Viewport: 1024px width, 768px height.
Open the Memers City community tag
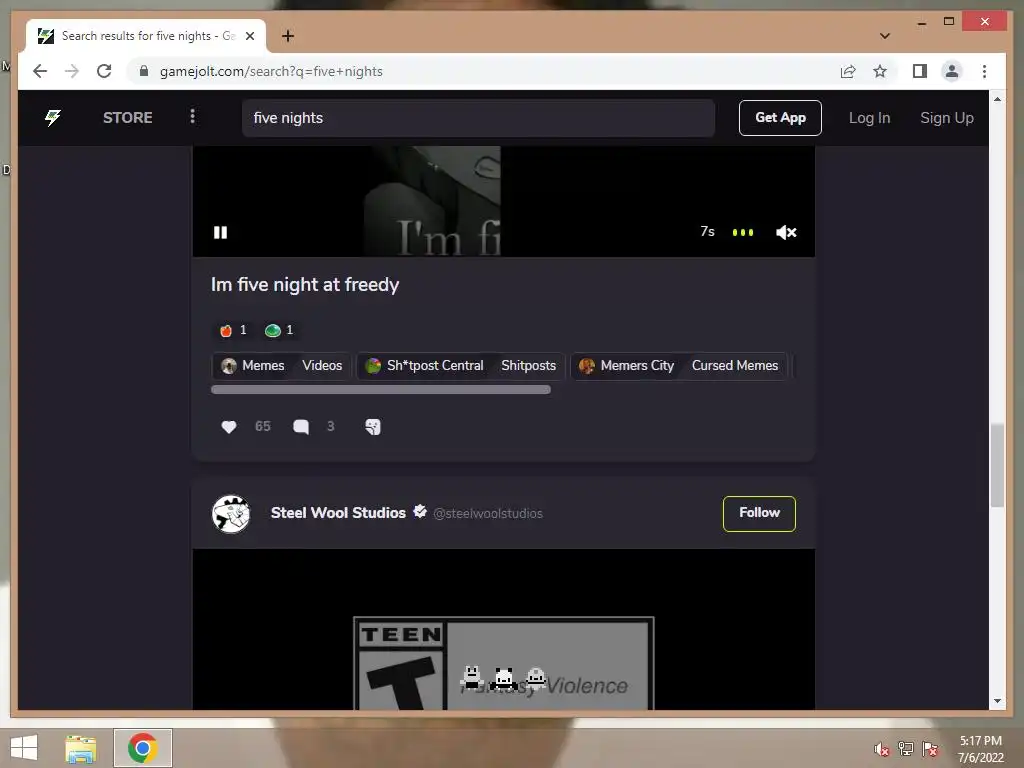pyautogui.click(x=628, y=366)
